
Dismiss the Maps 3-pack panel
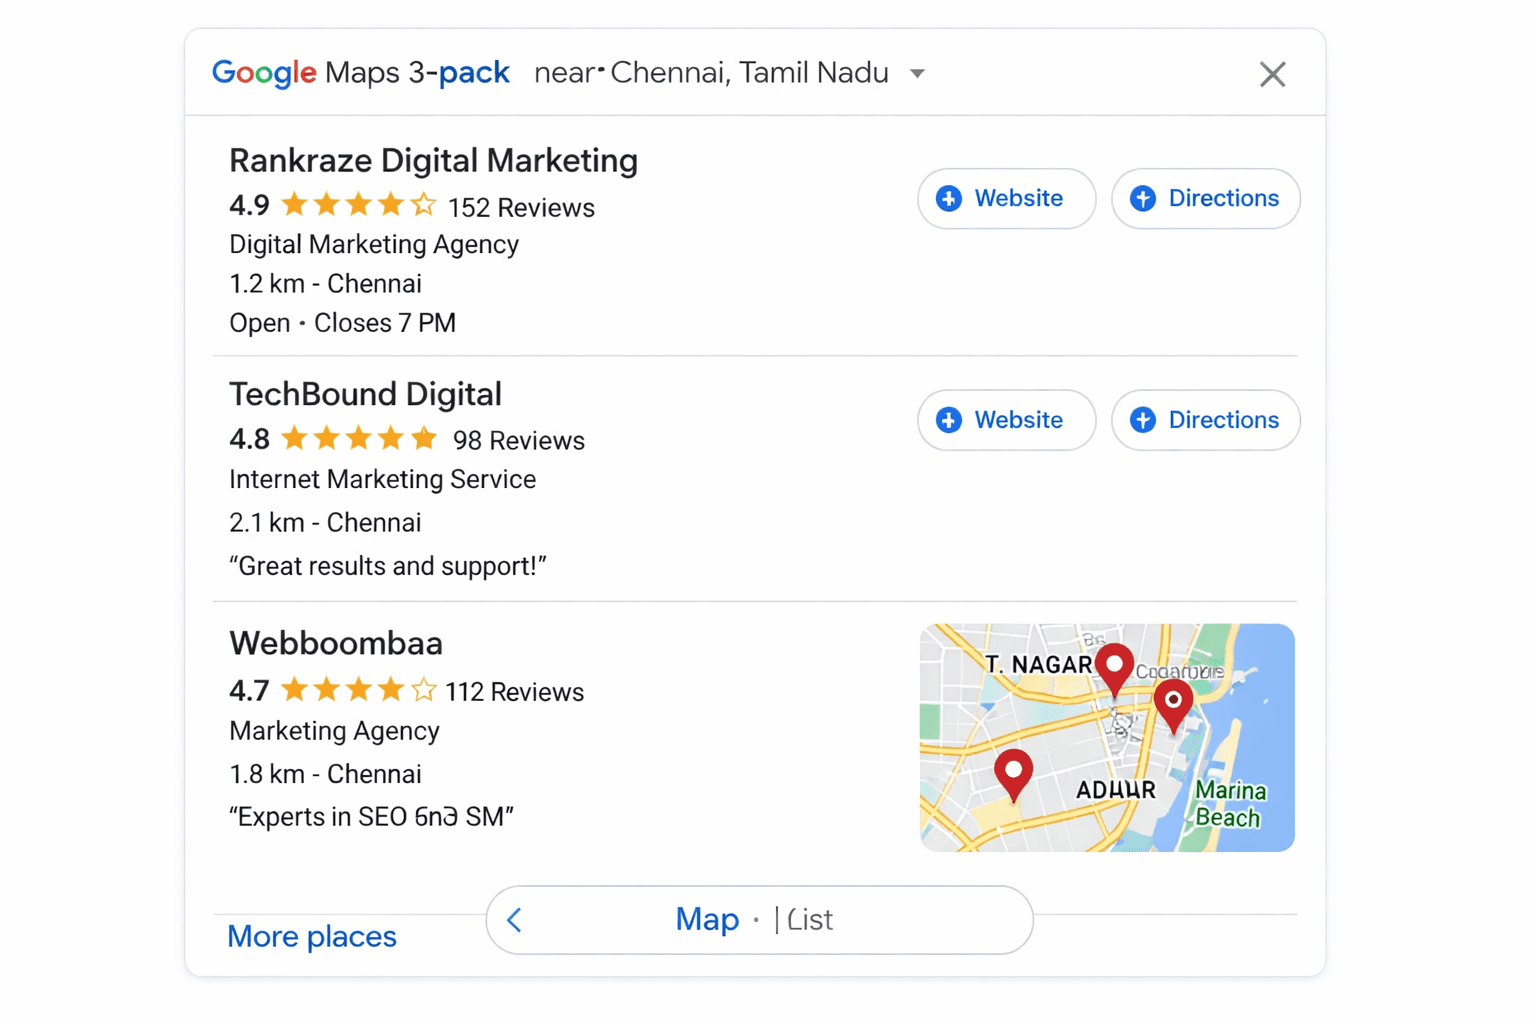click(x=1272, y=73)
